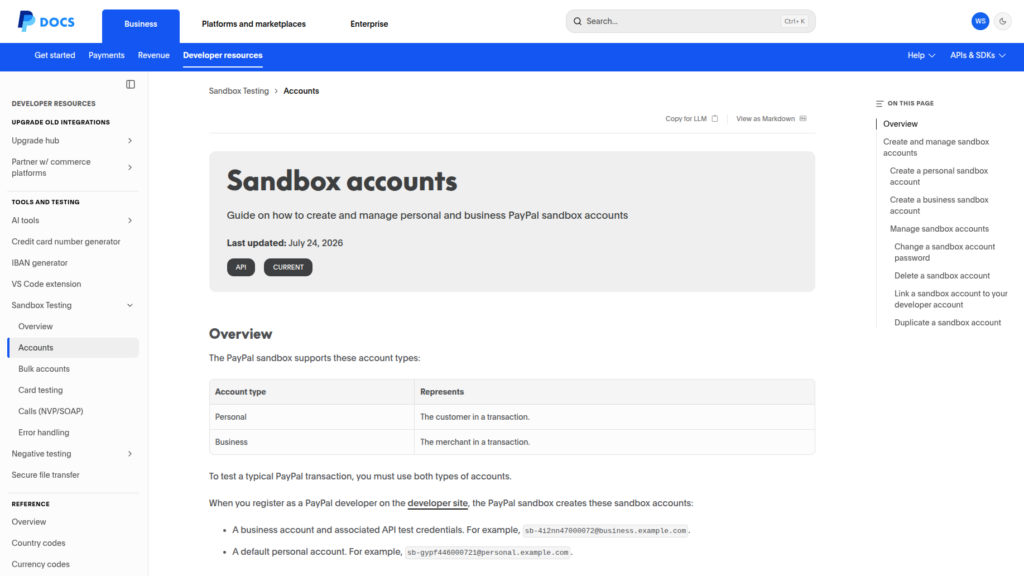Image resolution: width=1024 pixels, height=576 pixels.
Task: Open VS Code extension page
Action: (x=46, y=284)
